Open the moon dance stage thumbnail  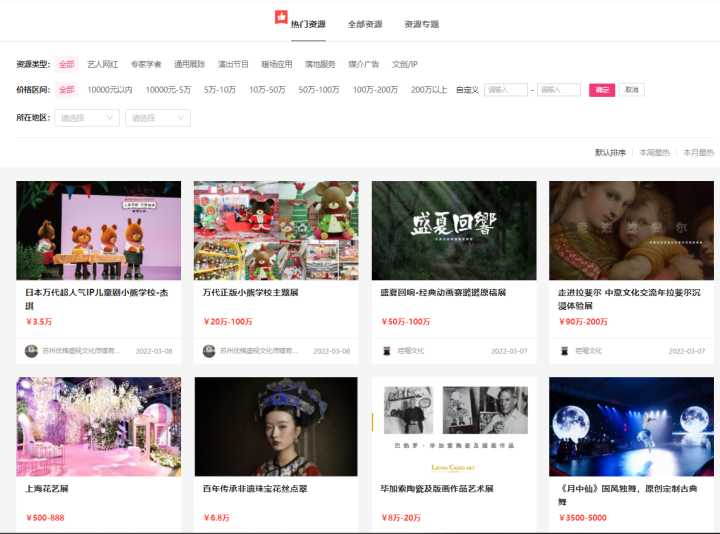[x=631, y=427]
